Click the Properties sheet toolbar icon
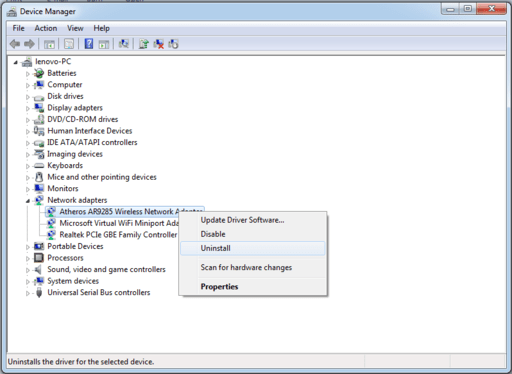Image resolution: width=512 pixels, height=374 pixels. [69, 44]
